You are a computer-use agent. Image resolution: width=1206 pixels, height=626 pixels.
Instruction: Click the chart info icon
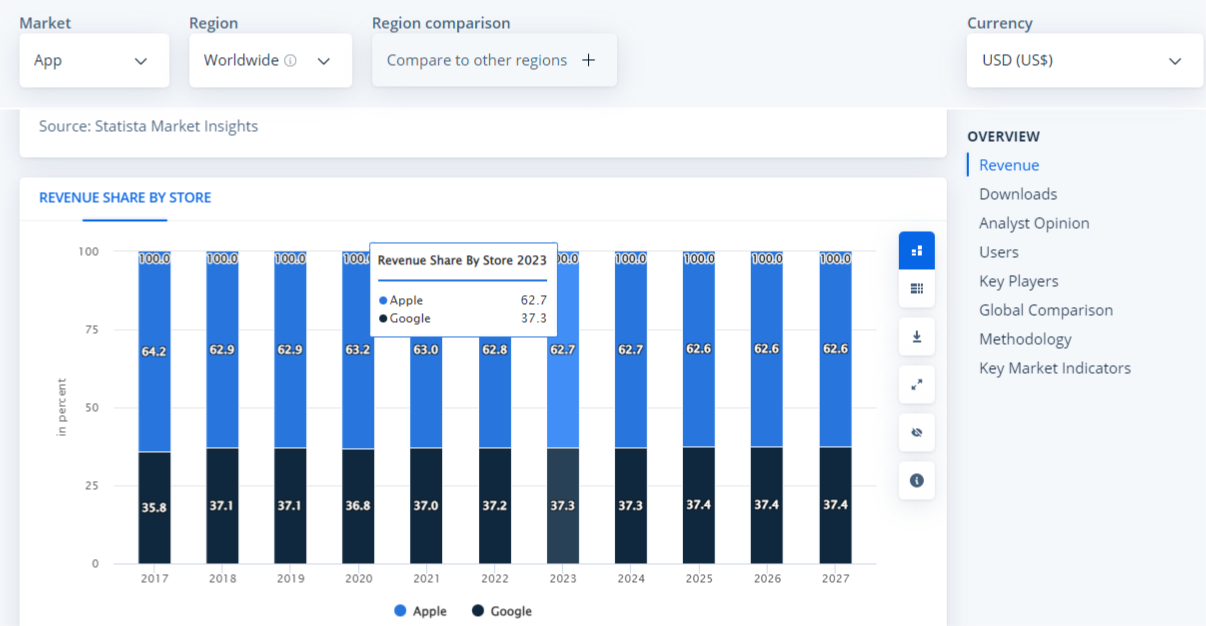(916, 480)
